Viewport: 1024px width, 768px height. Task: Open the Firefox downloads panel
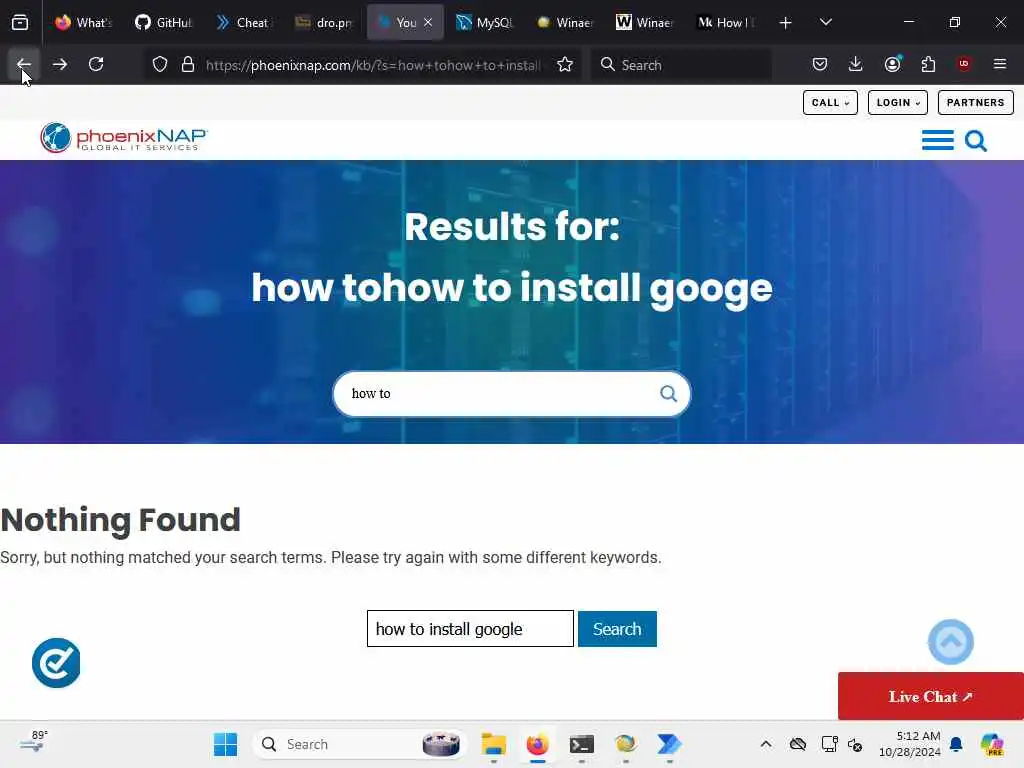point(856,64)
